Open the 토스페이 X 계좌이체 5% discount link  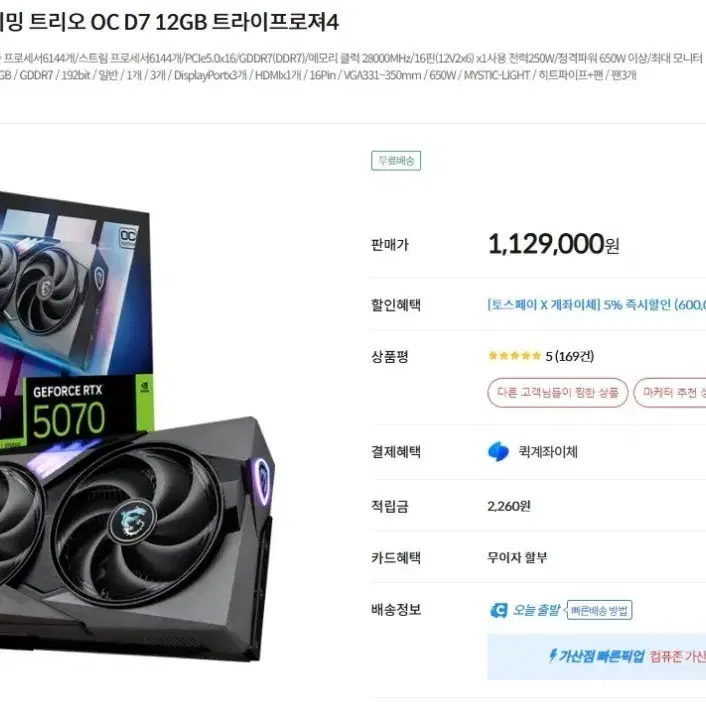coord(596,305)
